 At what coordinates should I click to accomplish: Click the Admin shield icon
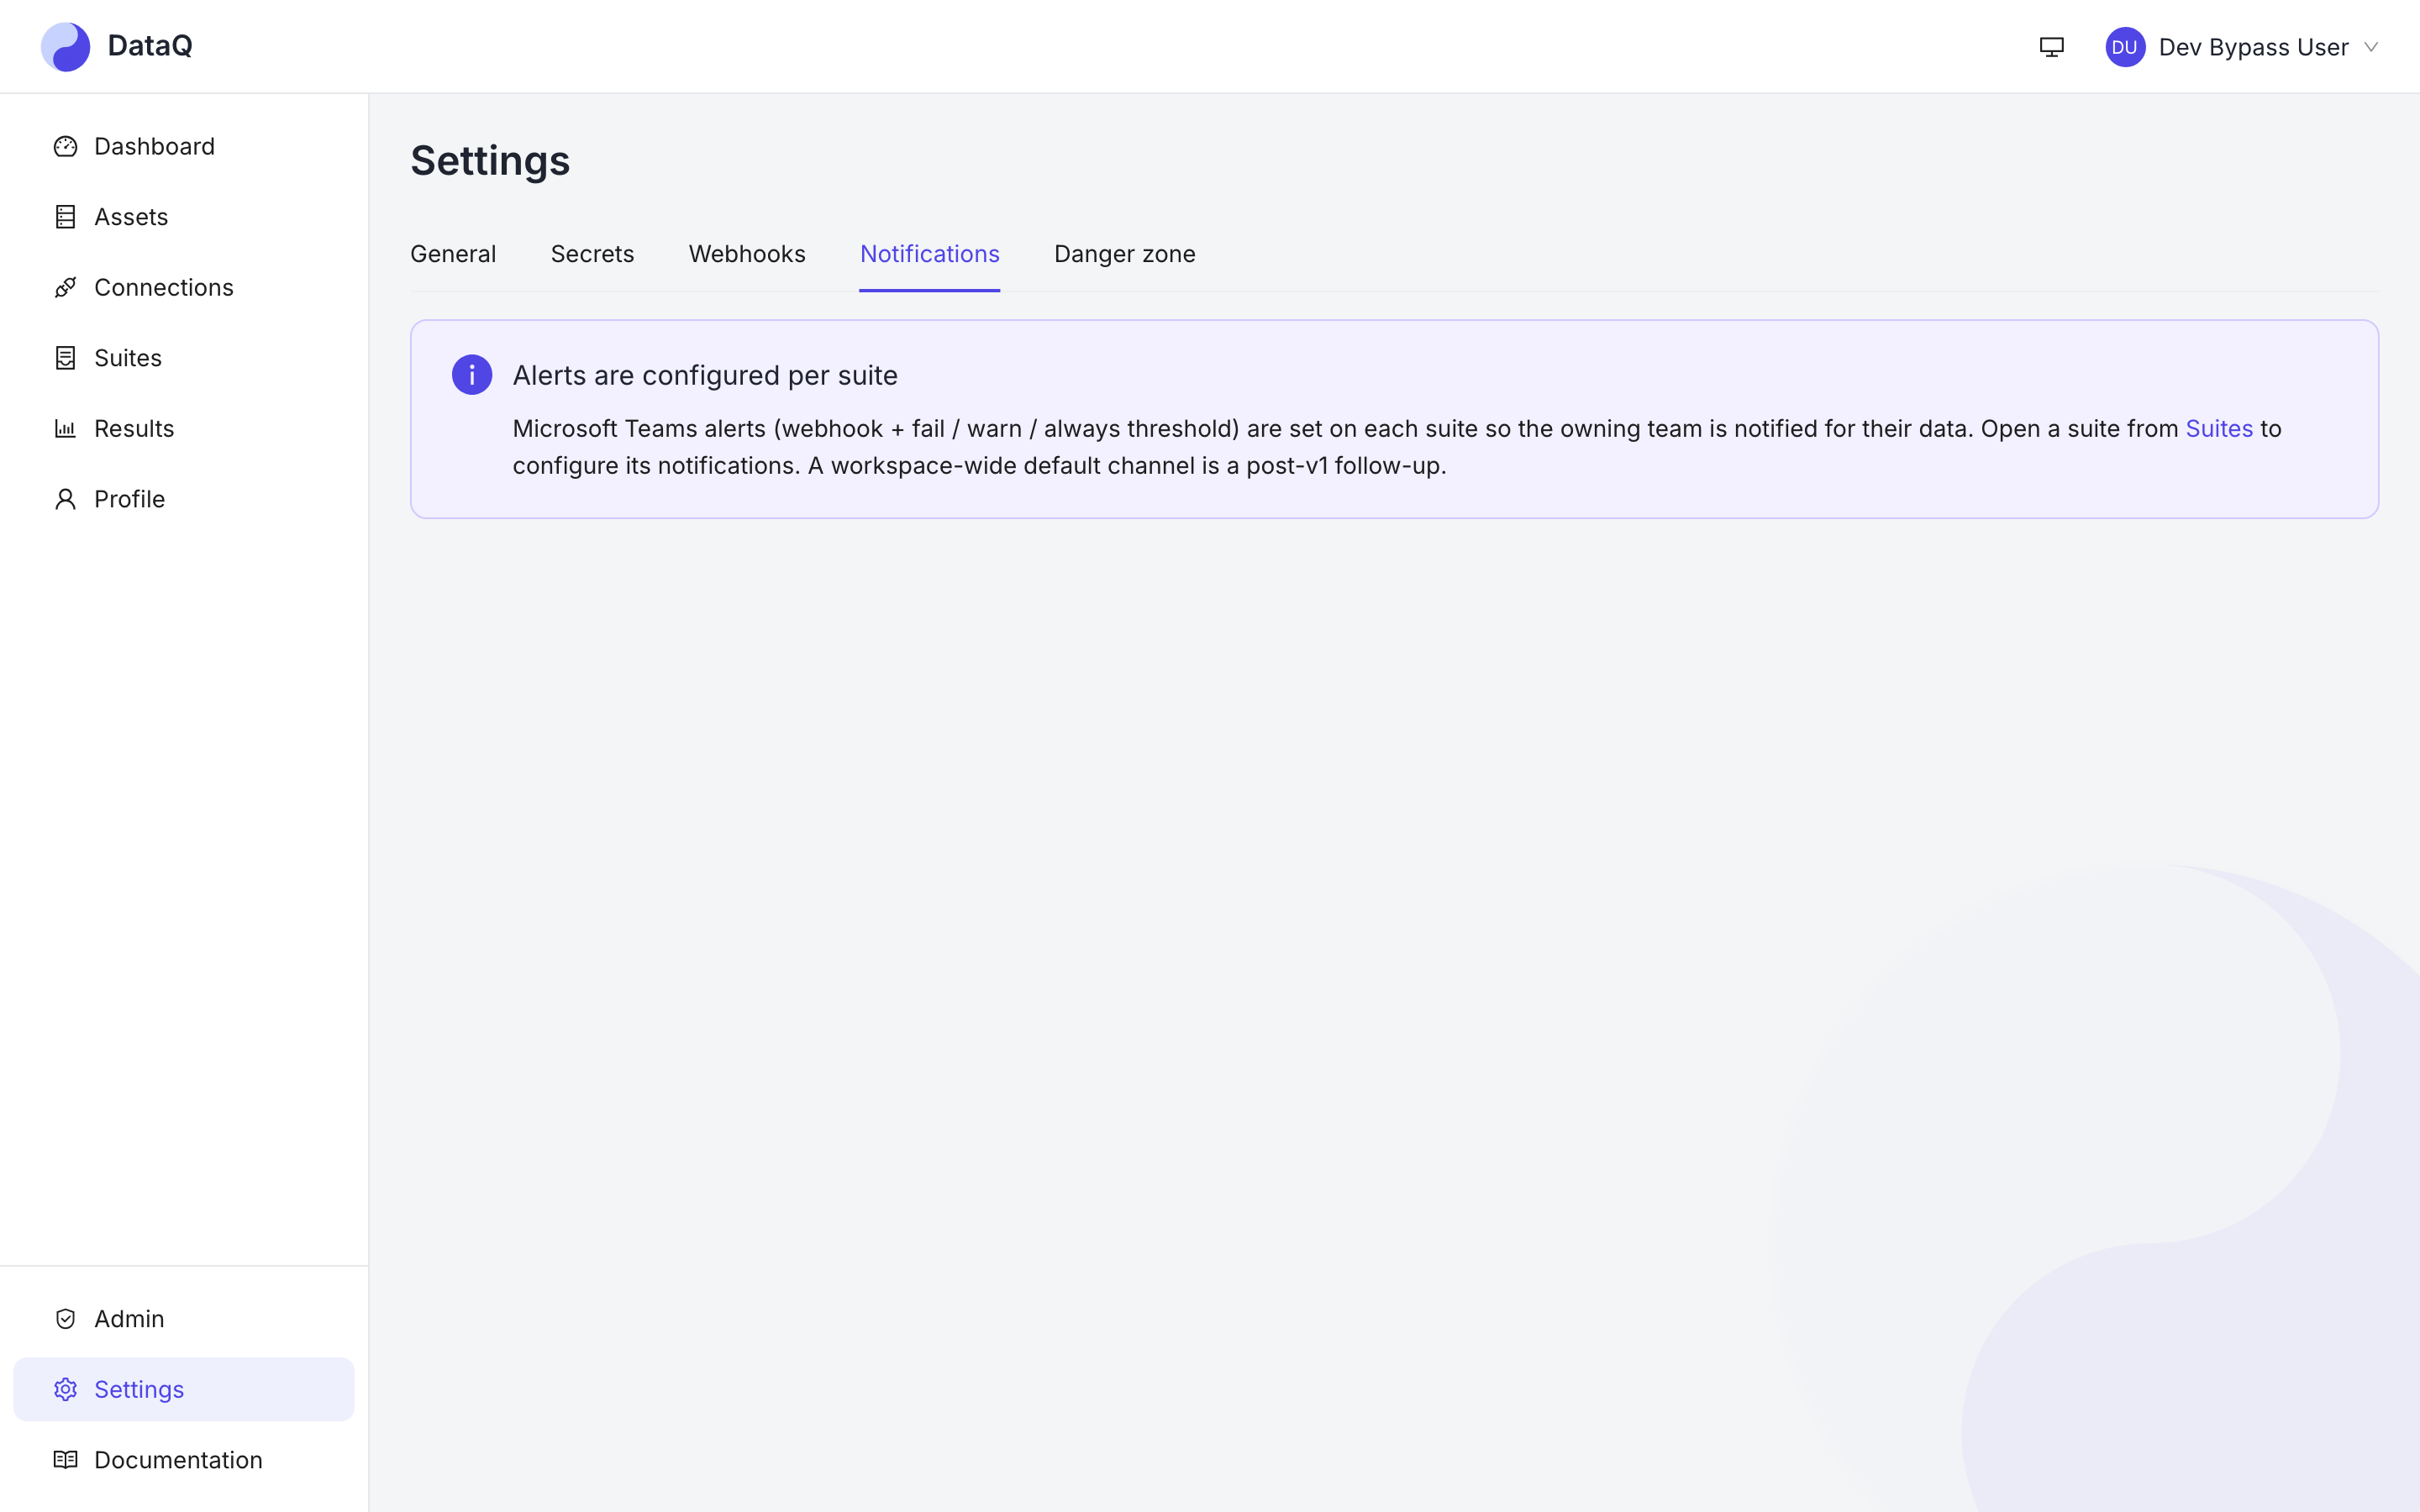coord(65,1319)
